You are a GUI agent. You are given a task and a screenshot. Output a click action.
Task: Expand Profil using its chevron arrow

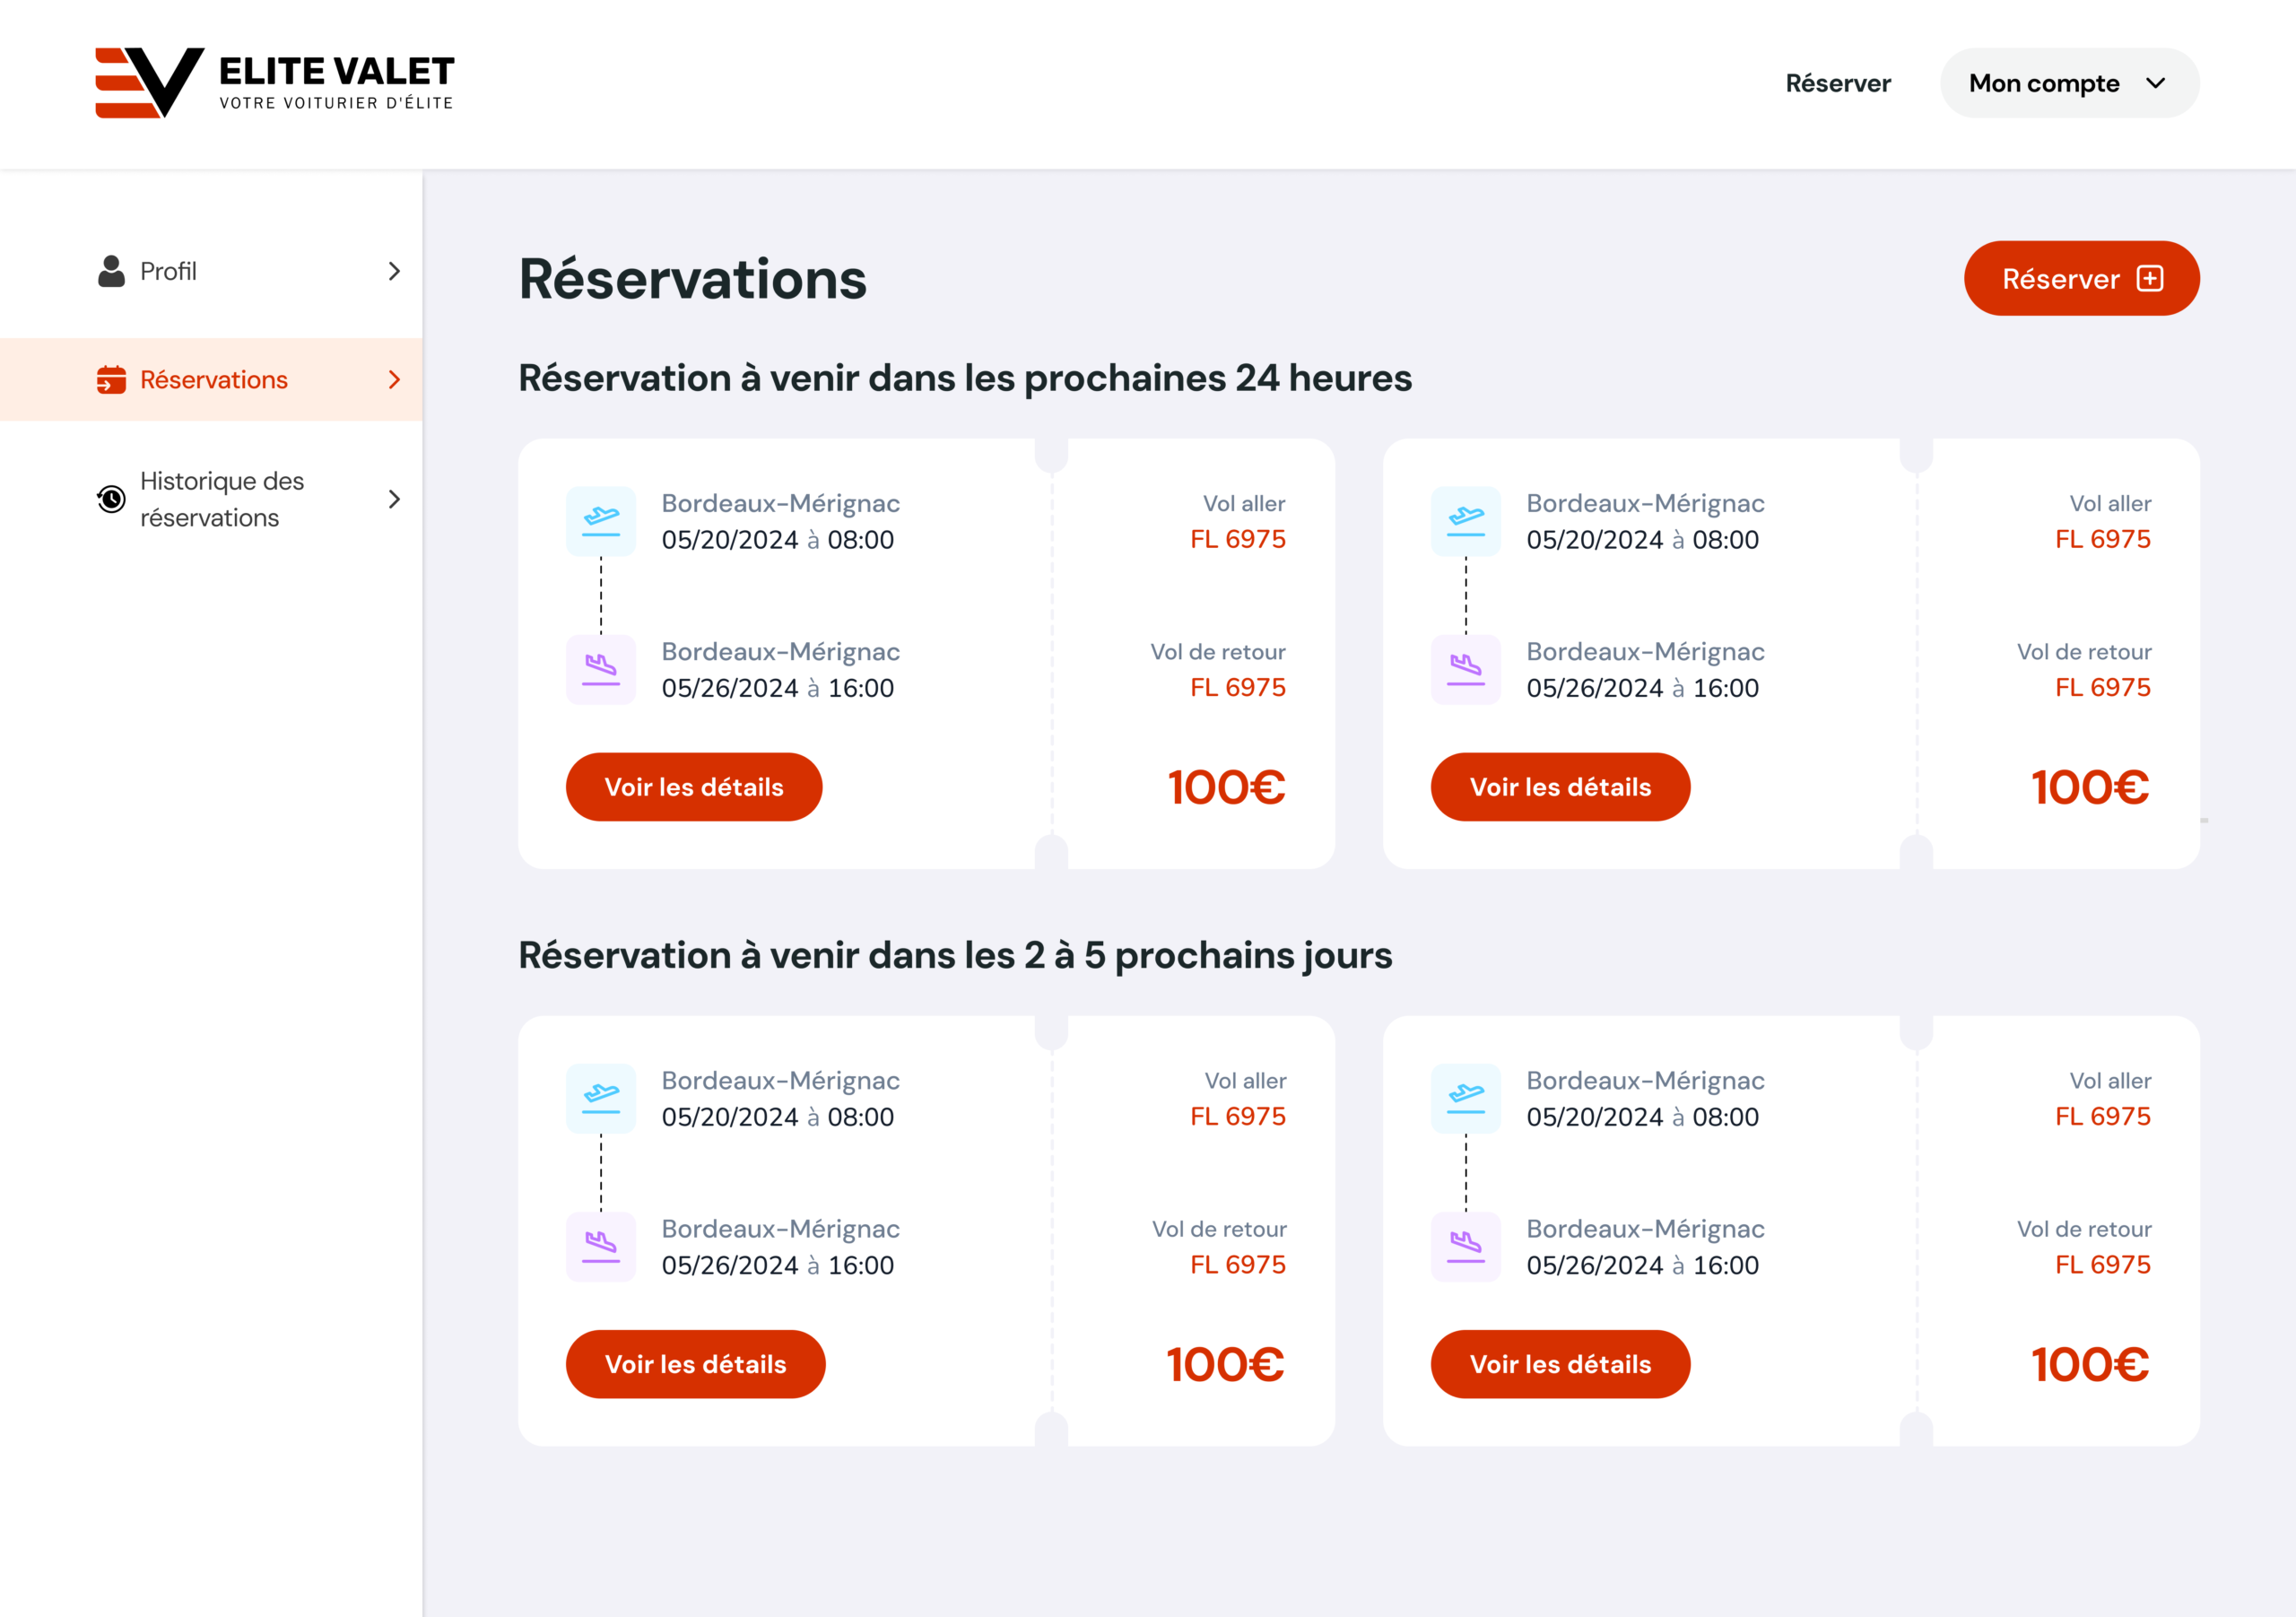(x=394, y=271)
